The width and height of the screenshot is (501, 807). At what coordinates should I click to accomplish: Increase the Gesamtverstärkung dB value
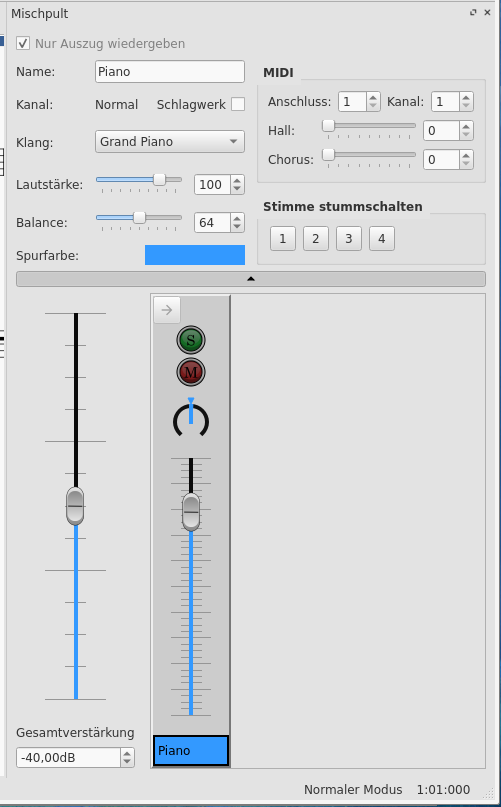pos(127,753)
